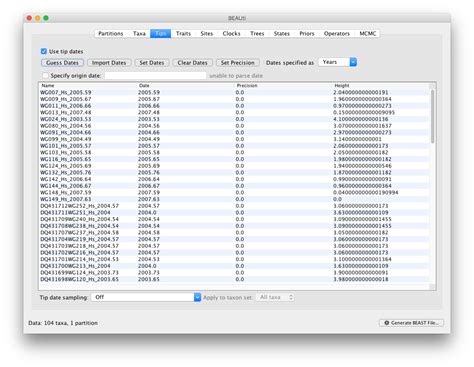Open the States tab

tap(282, 33)
